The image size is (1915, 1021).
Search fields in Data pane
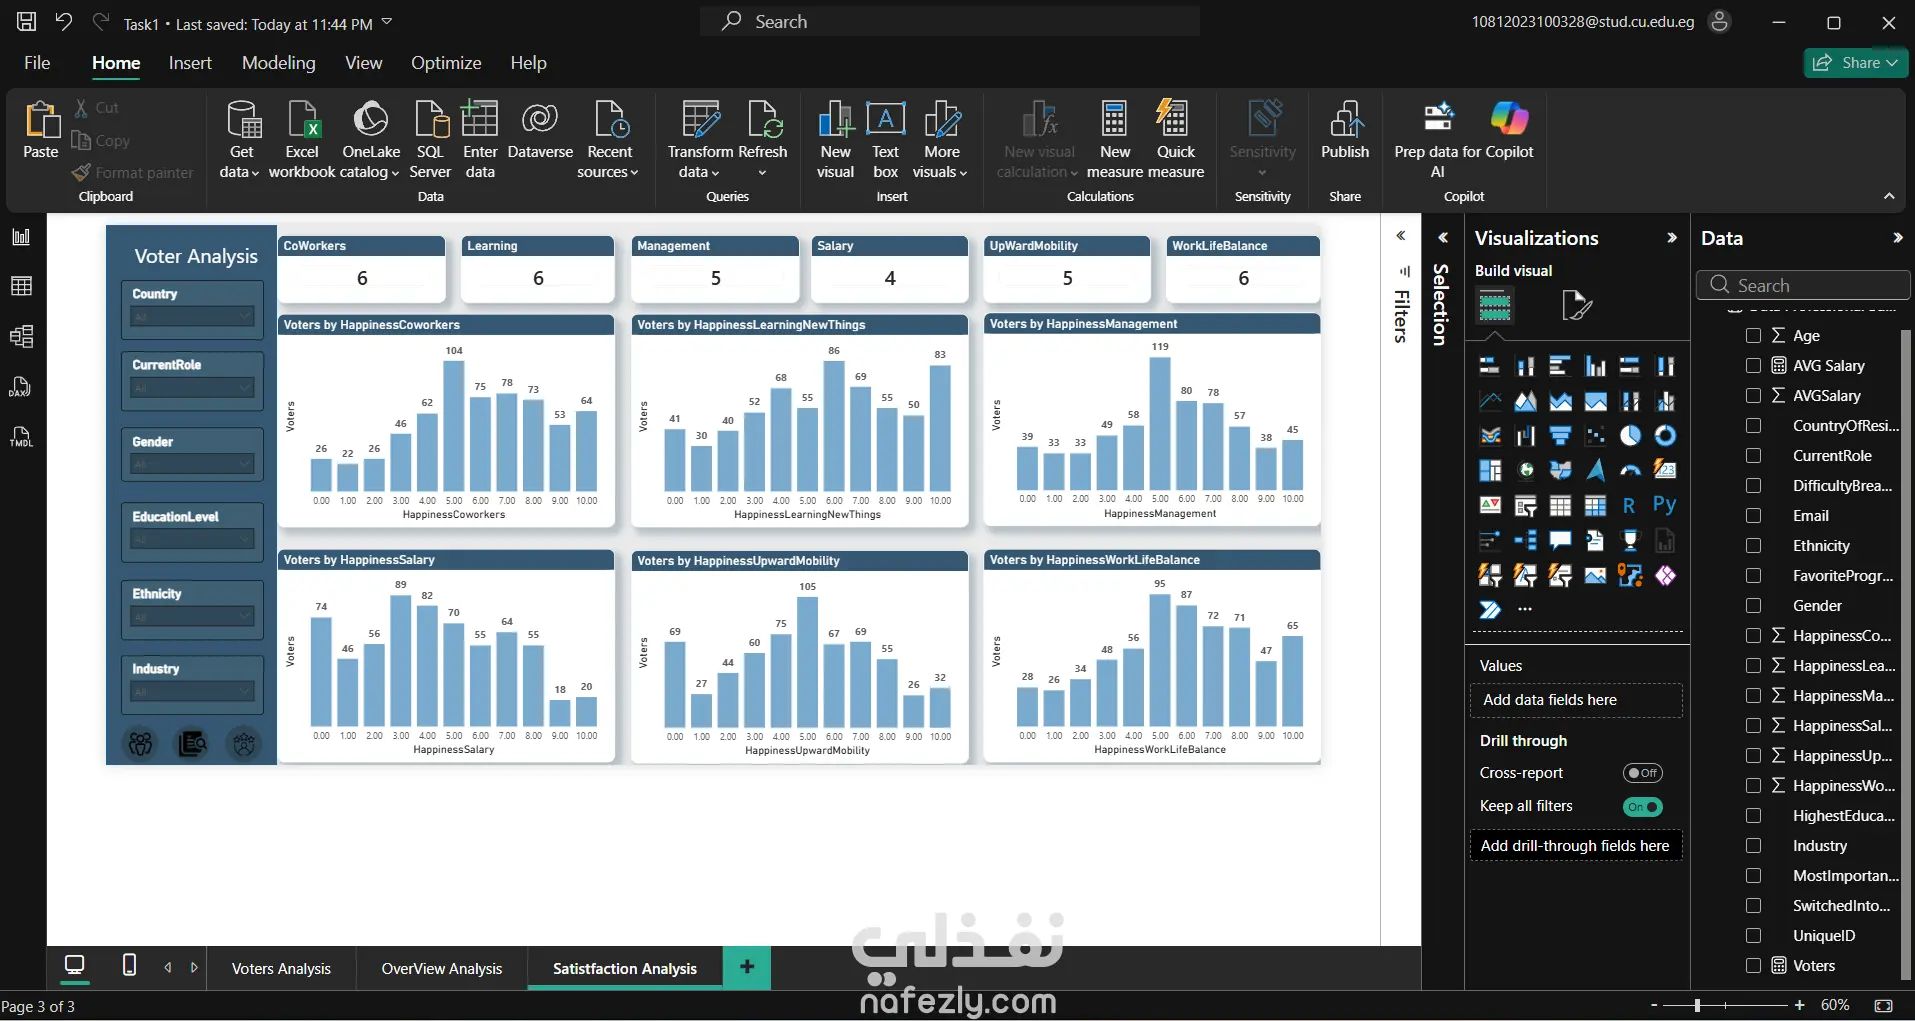[1803, 285]
